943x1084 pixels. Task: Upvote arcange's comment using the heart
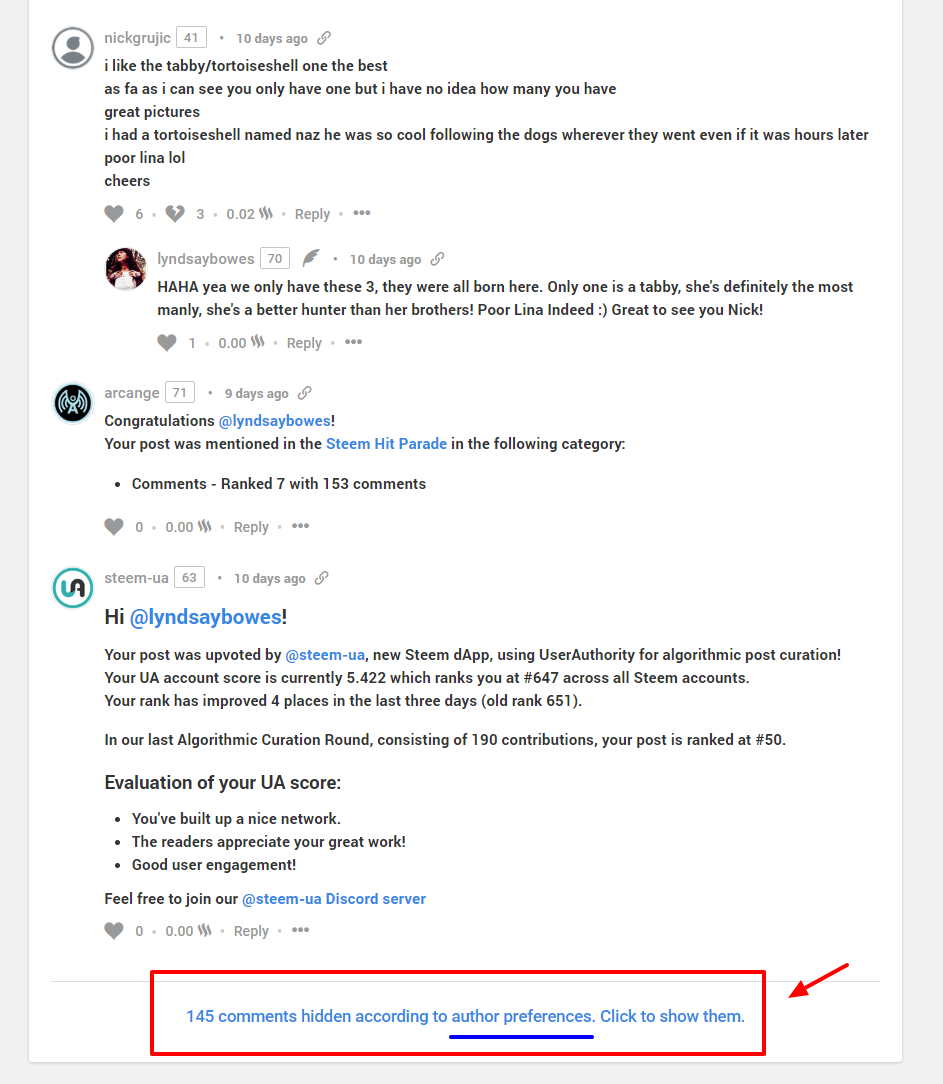click(x=114, y=527)
